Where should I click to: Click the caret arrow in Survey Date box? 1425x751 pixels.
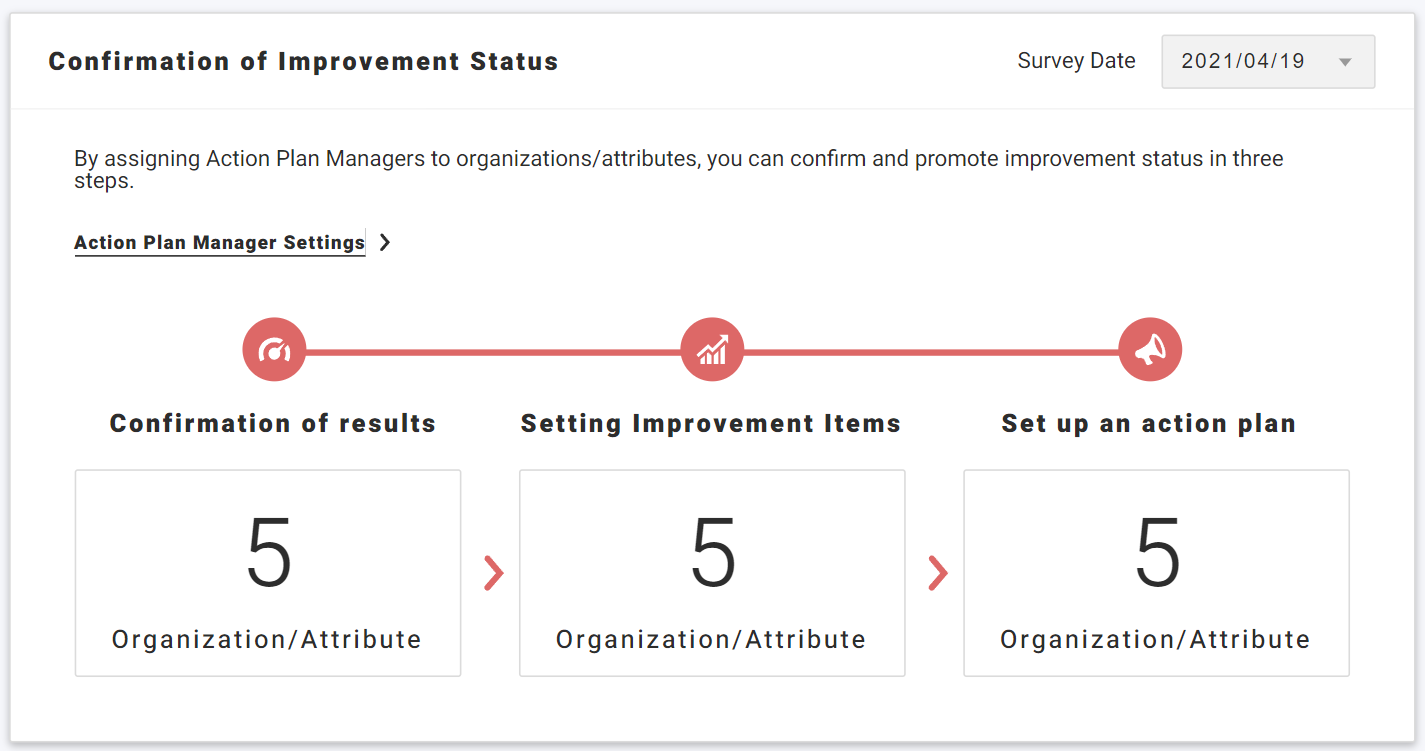tap(1345, 62)
